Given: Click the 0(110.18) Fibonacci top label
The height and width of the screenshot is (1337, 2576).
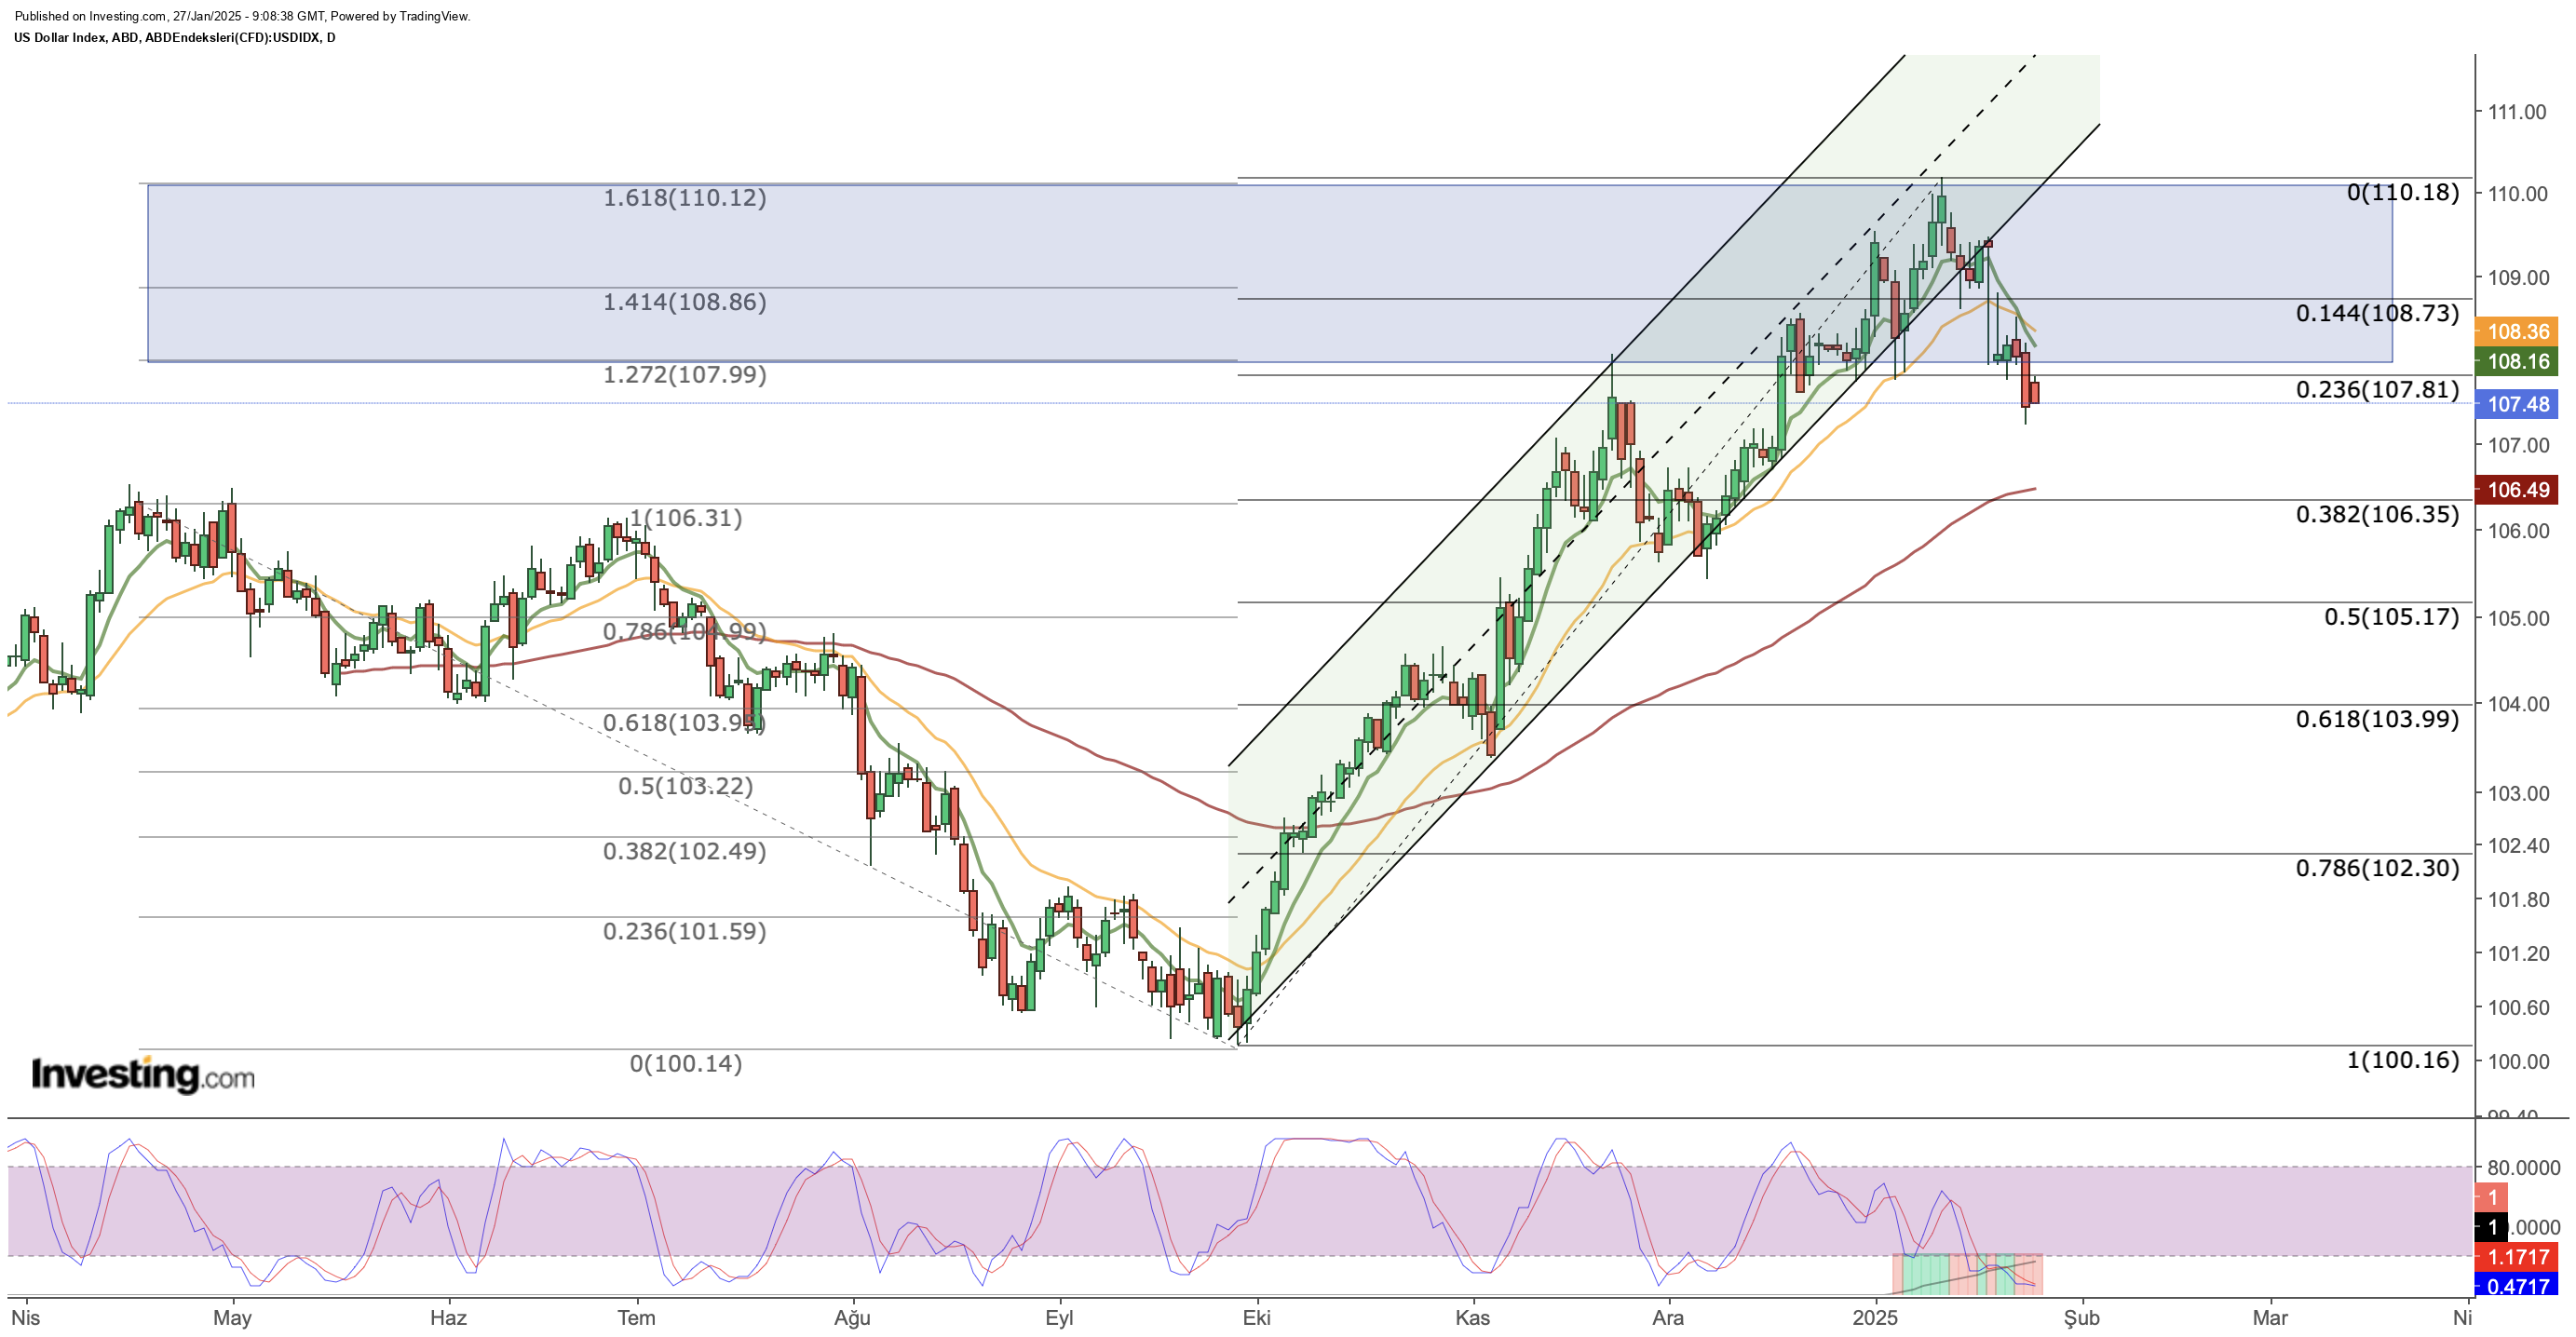Looking at the screenshot, I should tap(2402, 192).
